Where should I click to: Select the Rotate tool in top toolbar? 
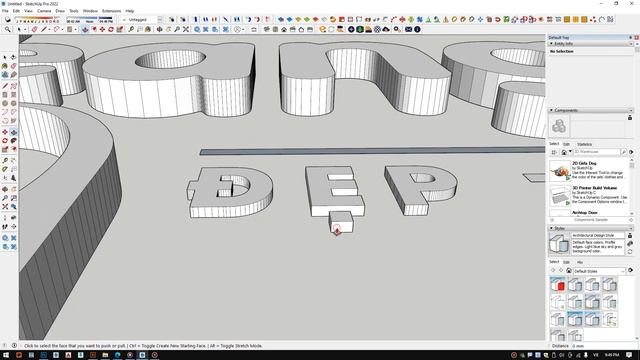pos(111,29)
